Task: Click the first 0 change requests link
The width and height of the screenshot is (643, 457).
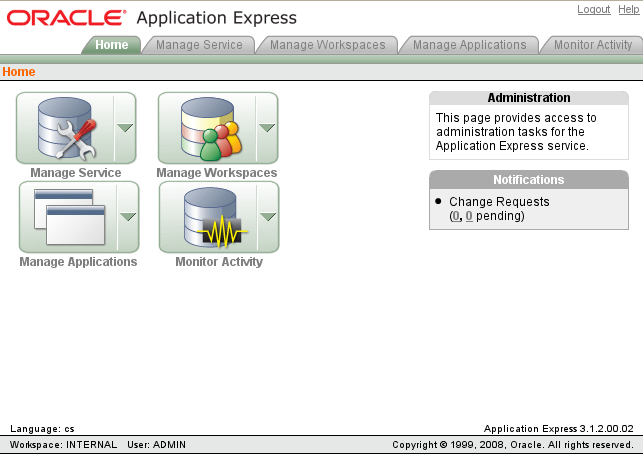Action: [x=455, y=216]
